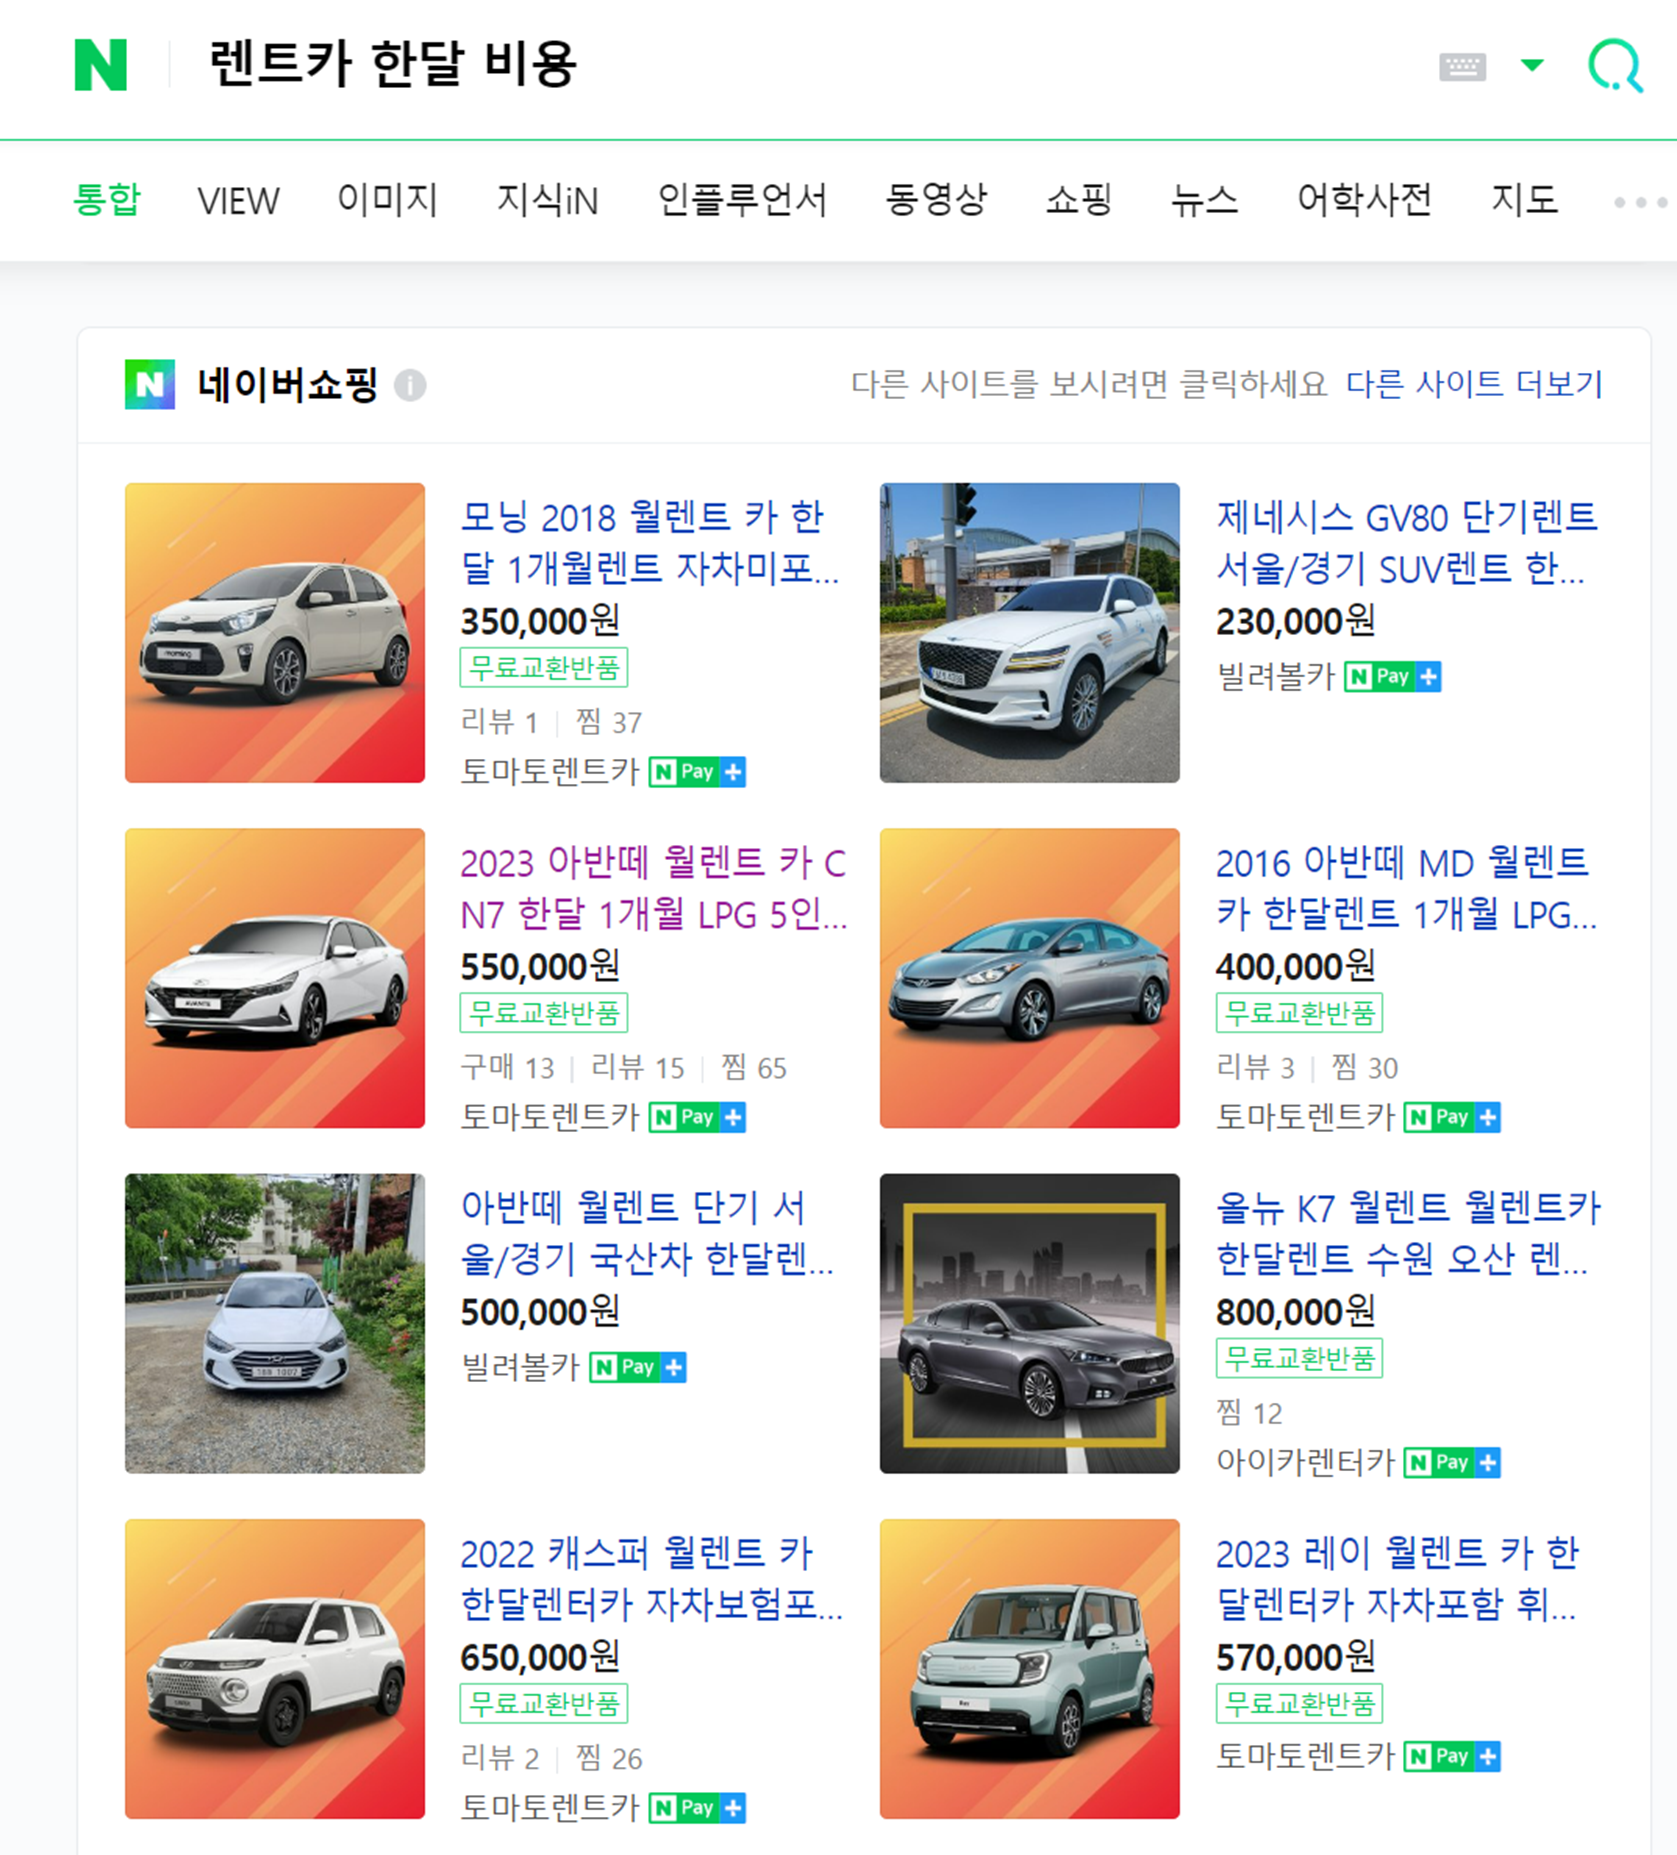The height and width of the screenshot is (1855, 1677).
Task: Click 빌려볼카 seller under GV80 listing
Action: (x=1275, y=677)
